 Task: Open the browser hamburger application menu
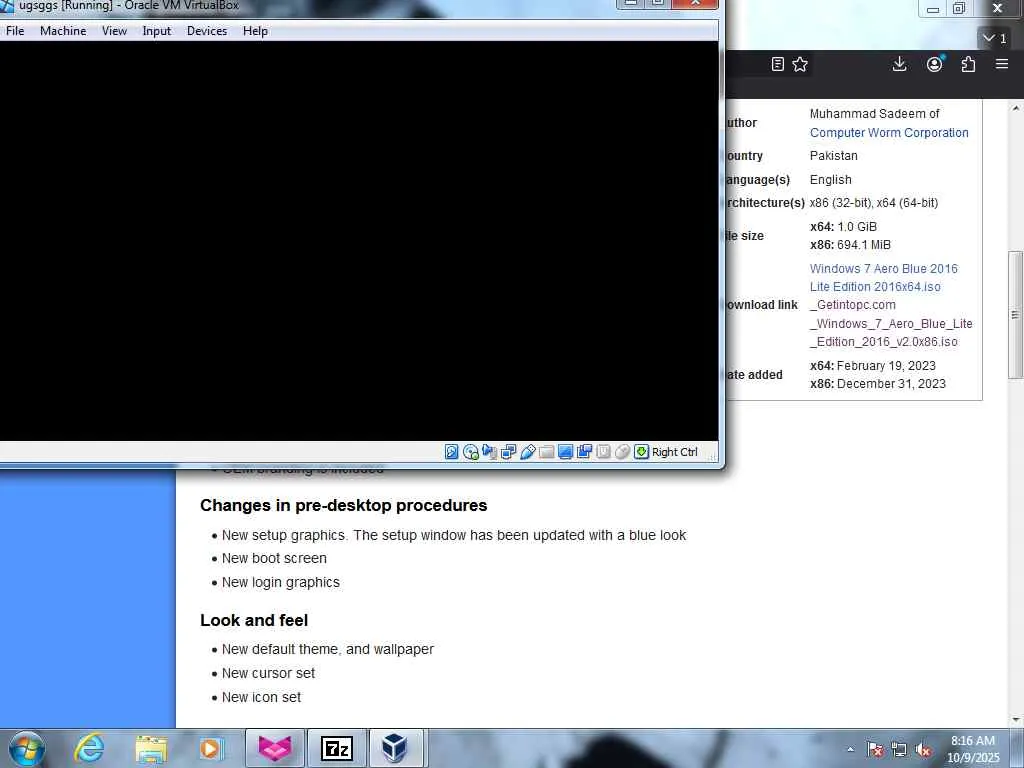click(1002, 64)
